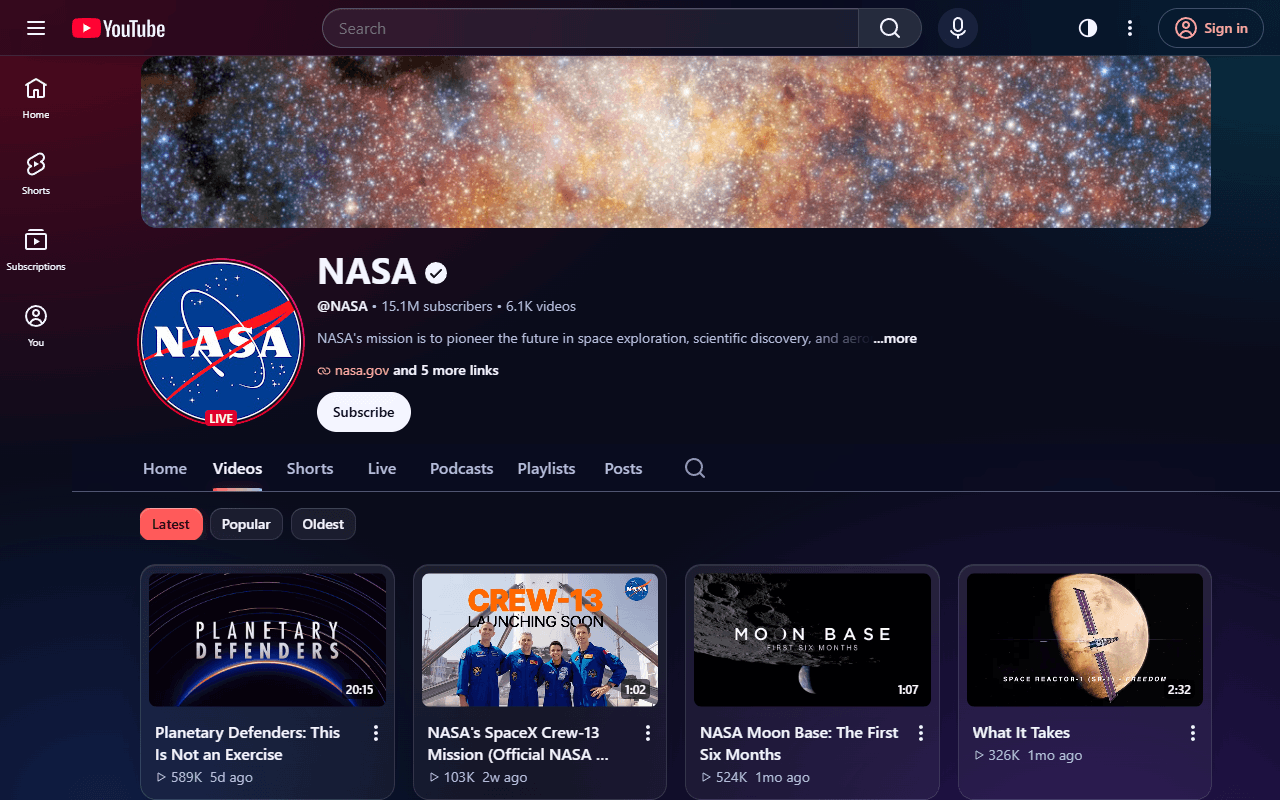Click the 2:32 duration badge
This screenshot has height=800, width=1280.
1179,690
